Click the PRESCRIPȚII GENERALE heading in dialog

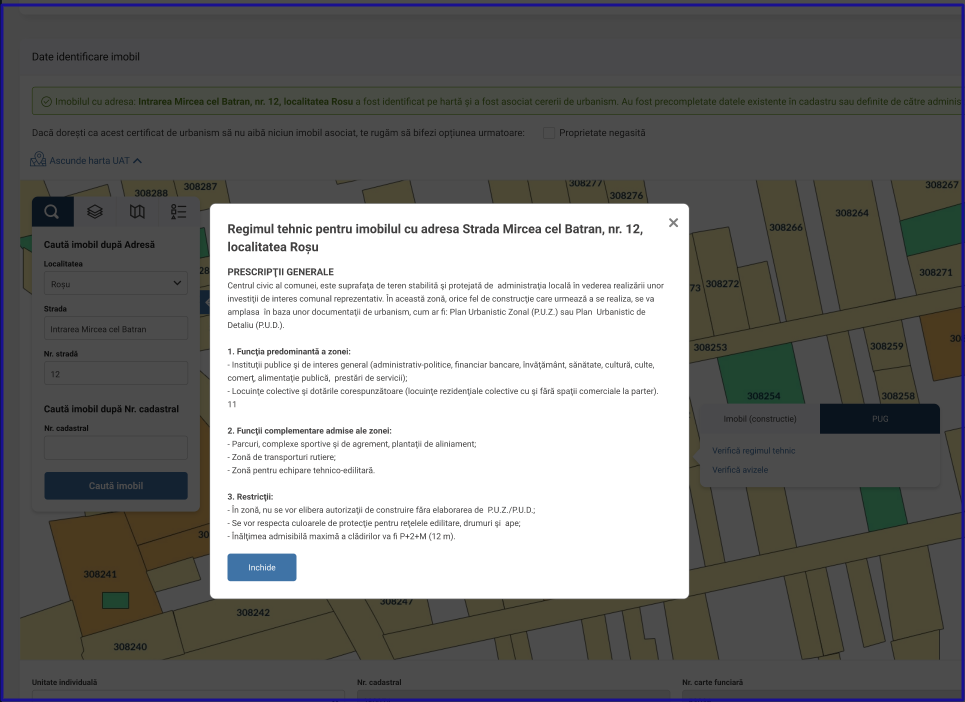(x=281, y=271)
